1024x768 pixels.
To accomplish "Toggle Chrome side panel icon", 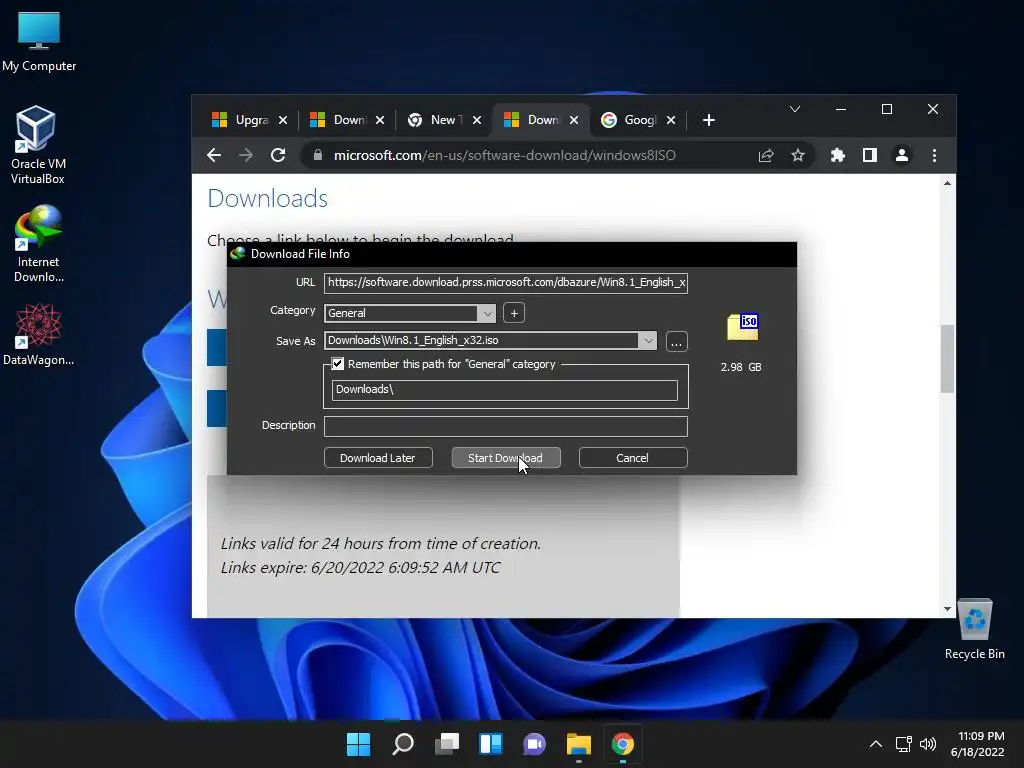I will pyautogui.click(x=870, y=155).
